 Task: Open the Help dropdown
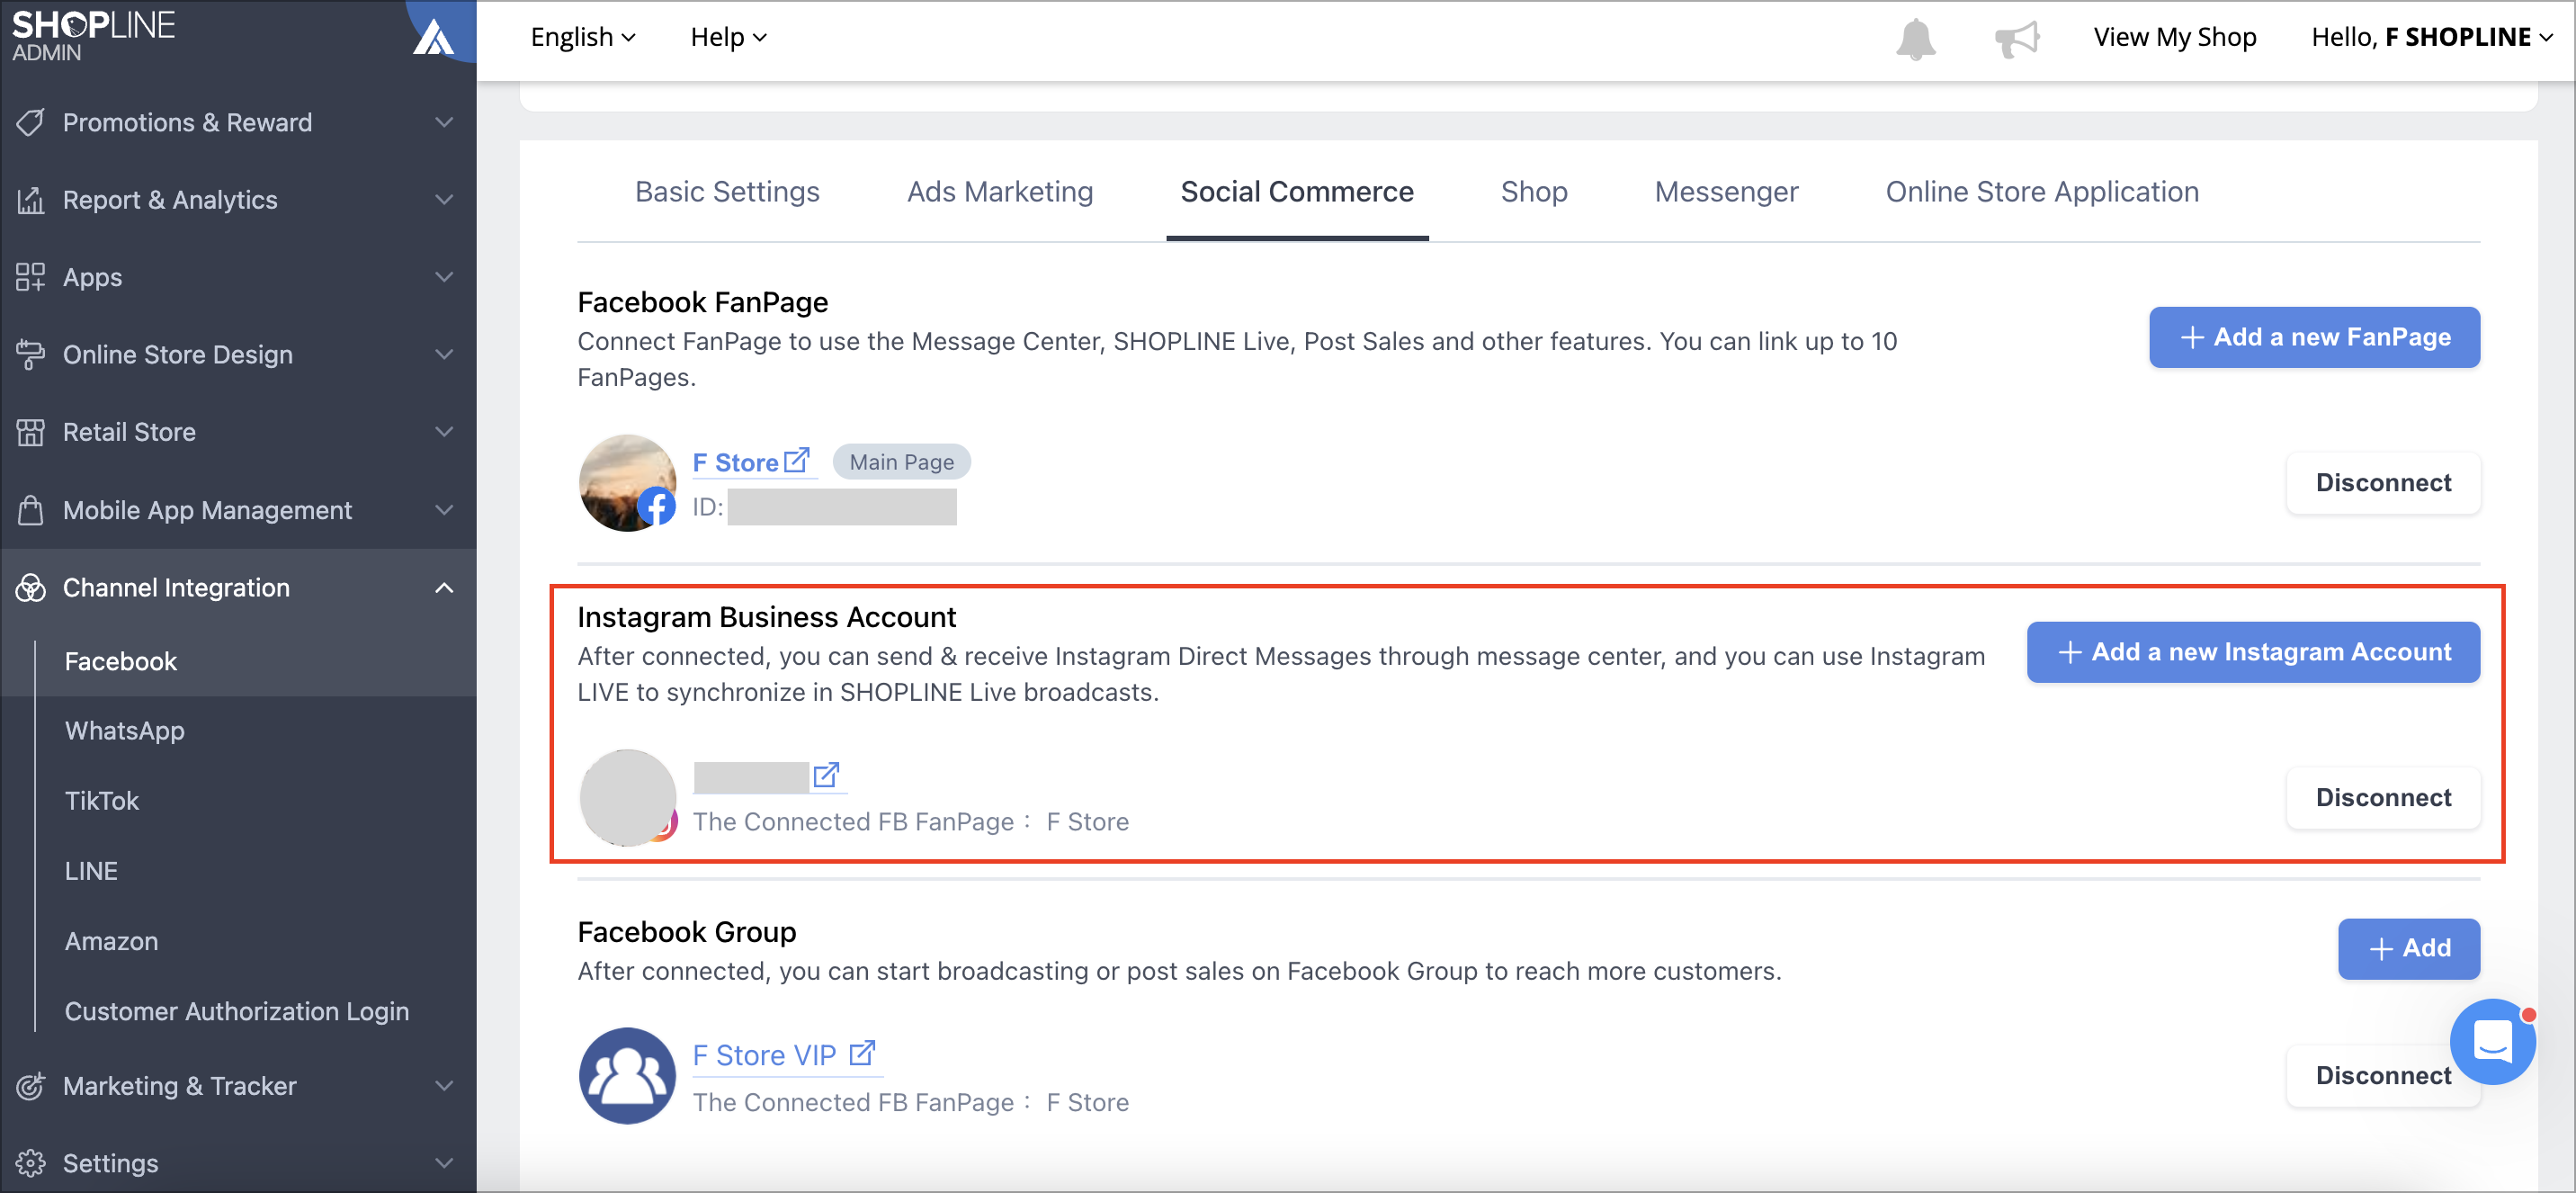coord(728,37)
